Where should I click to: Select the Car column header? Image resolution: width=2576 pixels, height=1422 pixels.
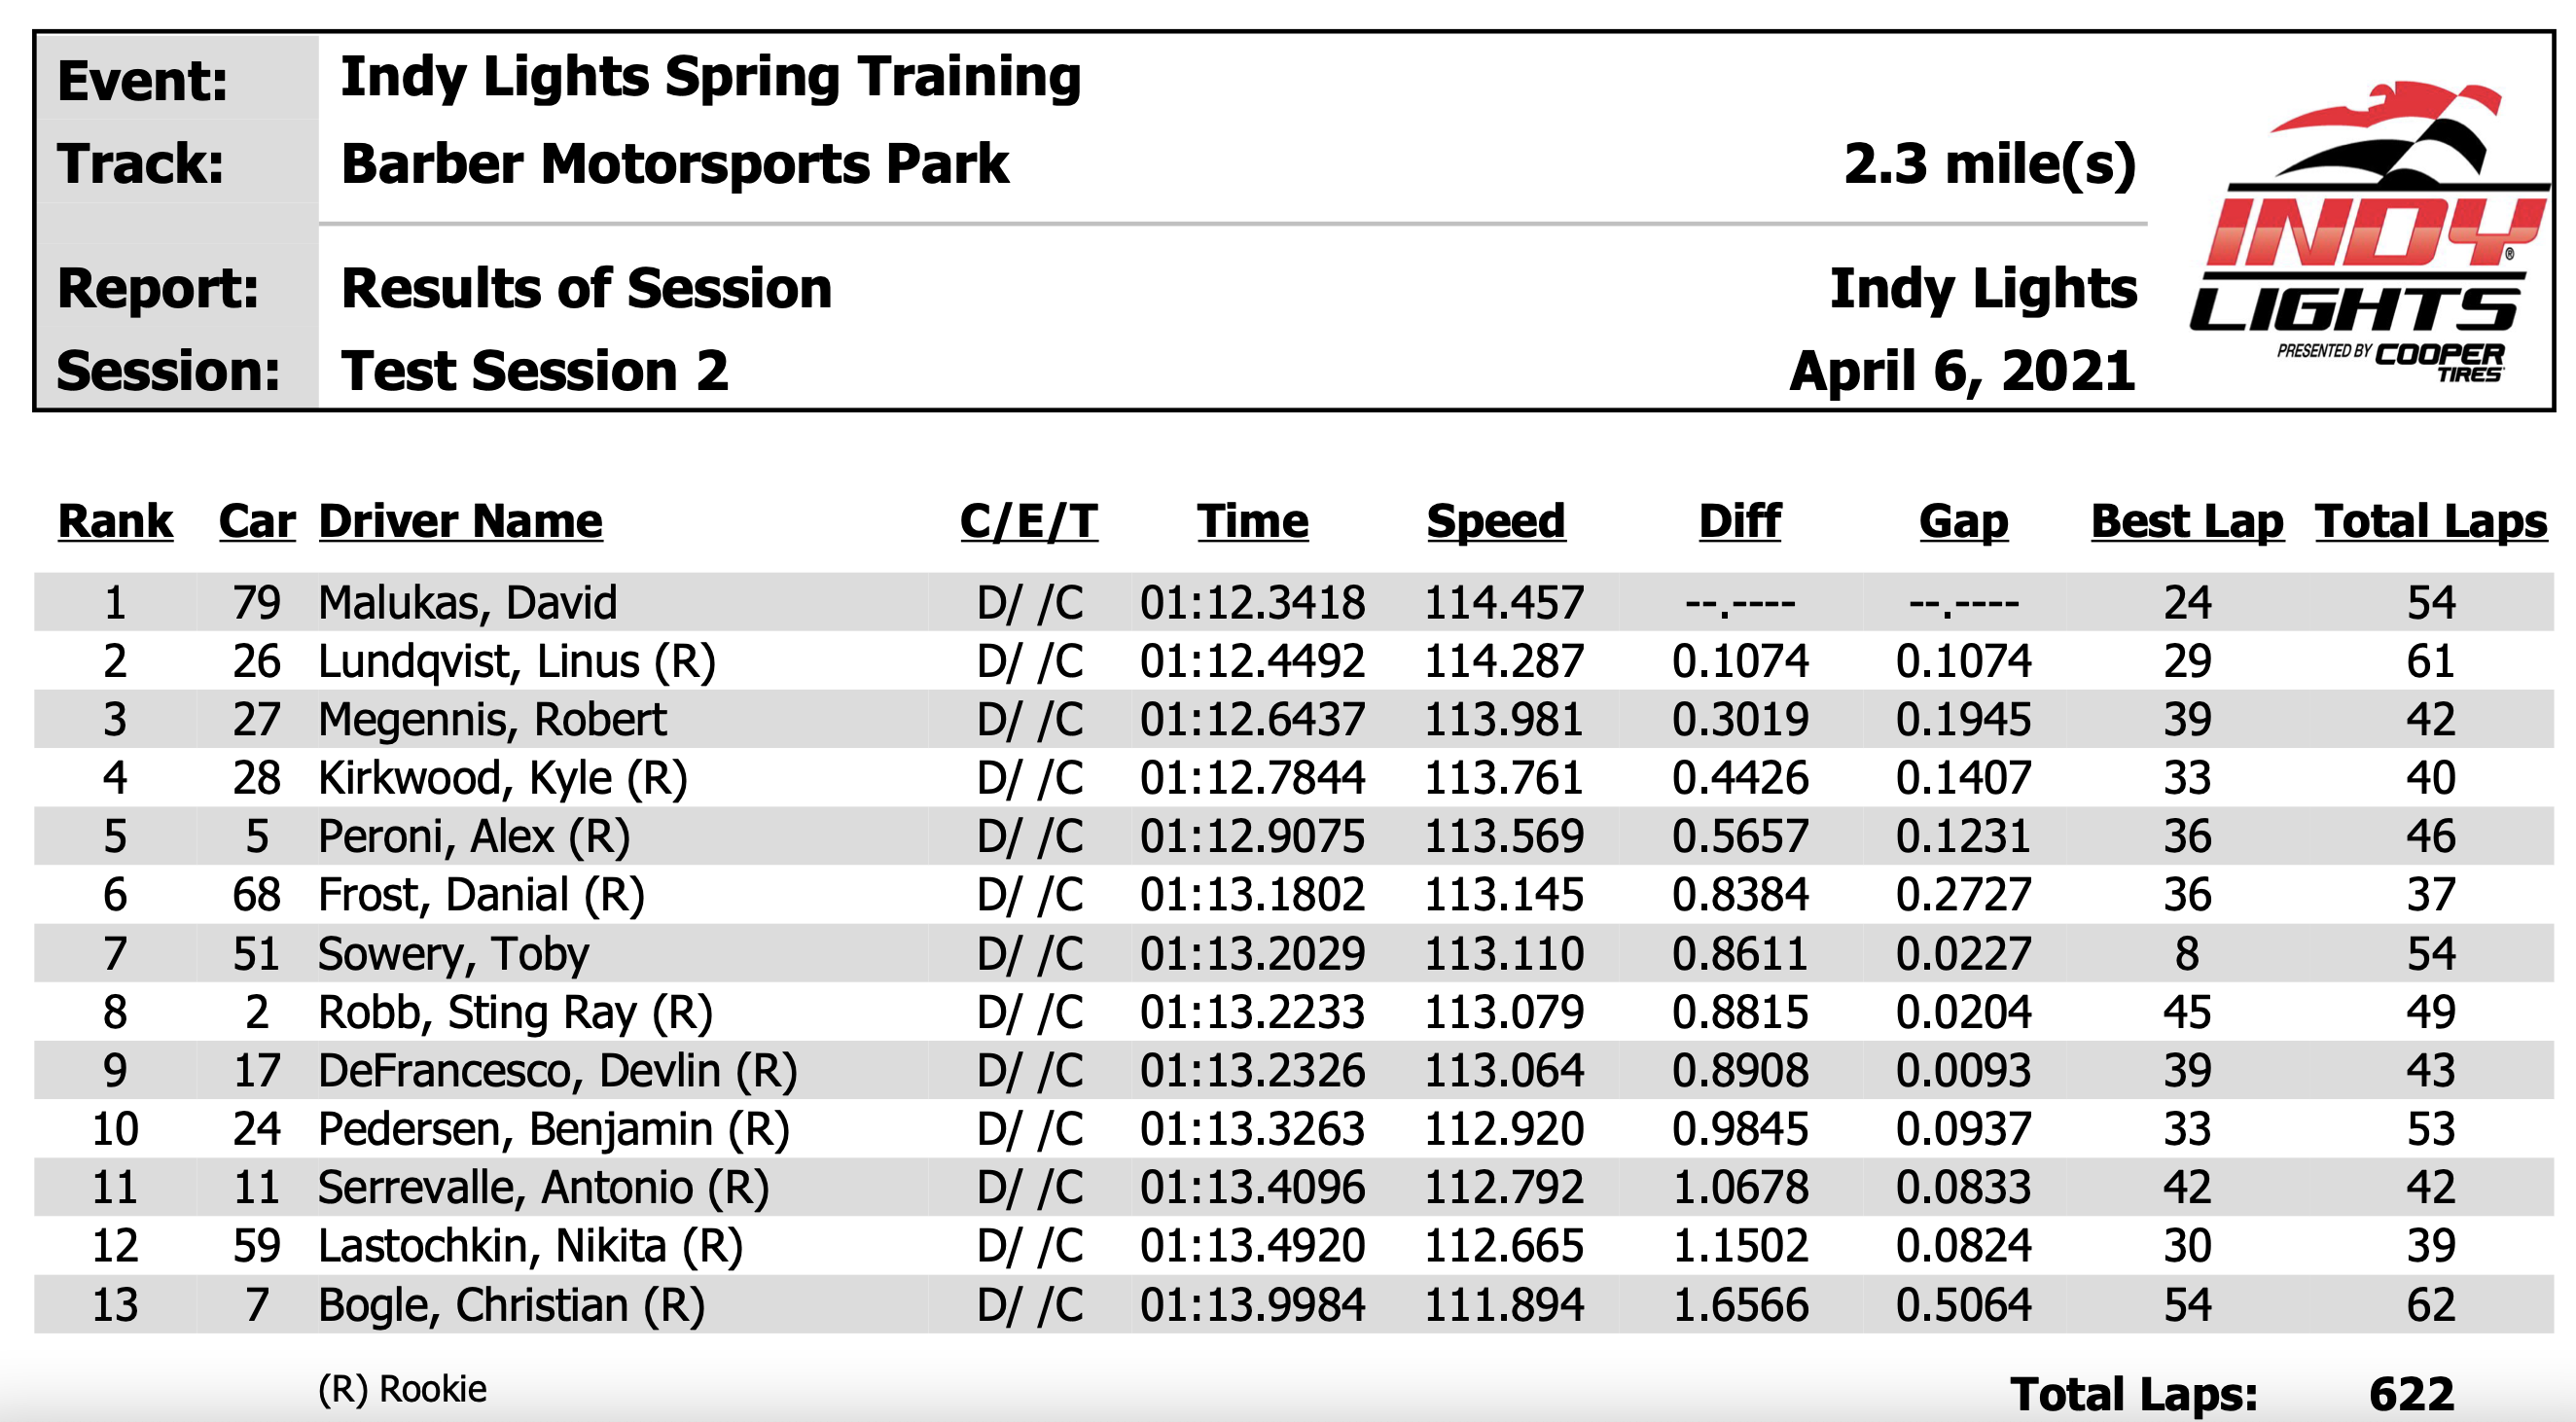click(257, 521)
